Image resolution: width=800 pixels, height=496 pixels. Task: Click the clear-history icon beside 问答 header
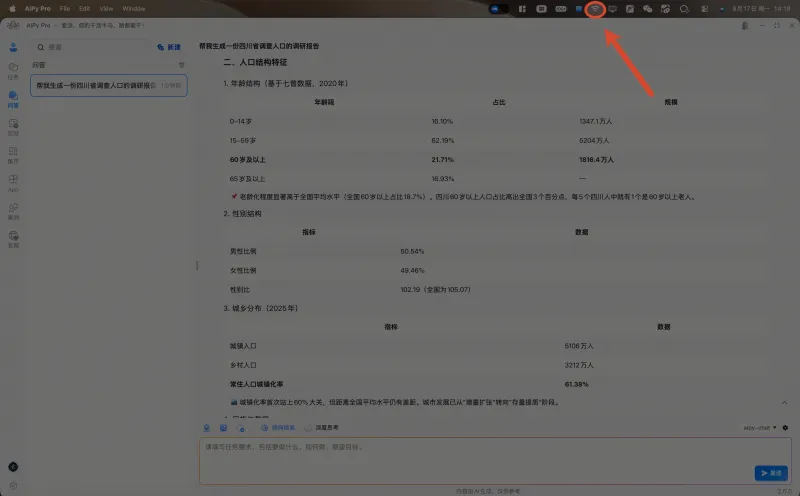coord(181,65)
